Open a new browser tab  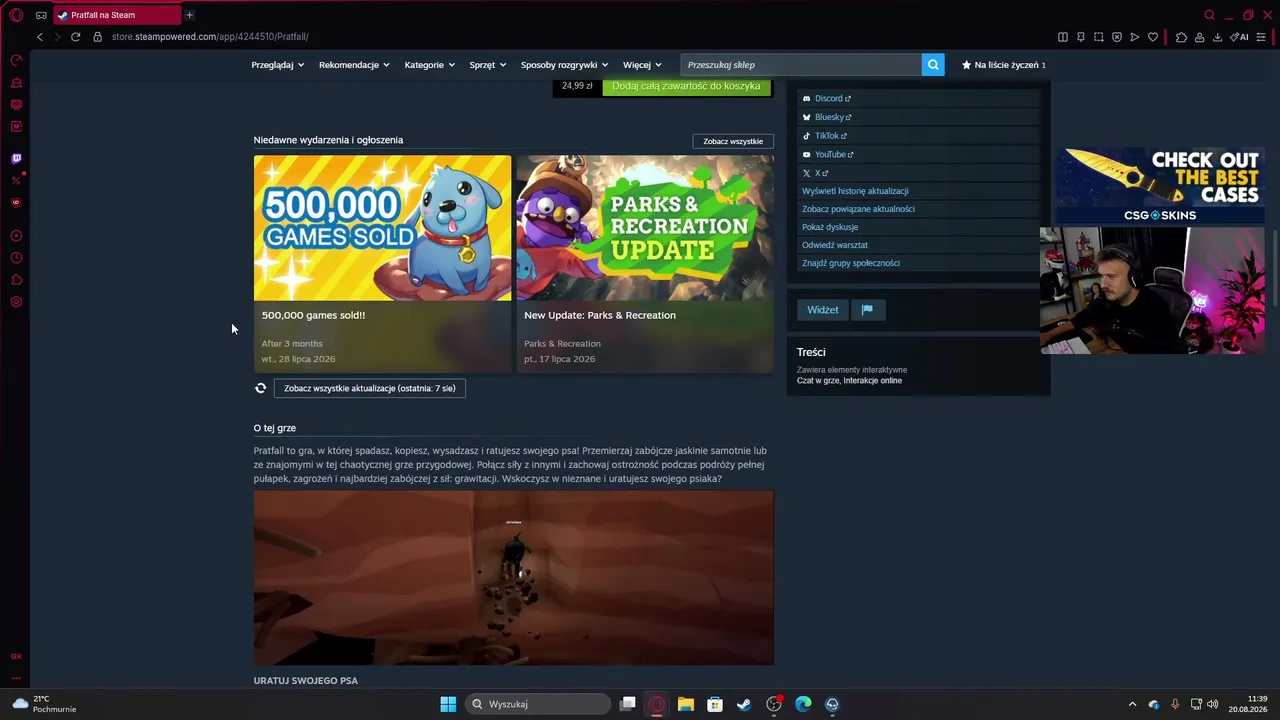click(189, 15)
